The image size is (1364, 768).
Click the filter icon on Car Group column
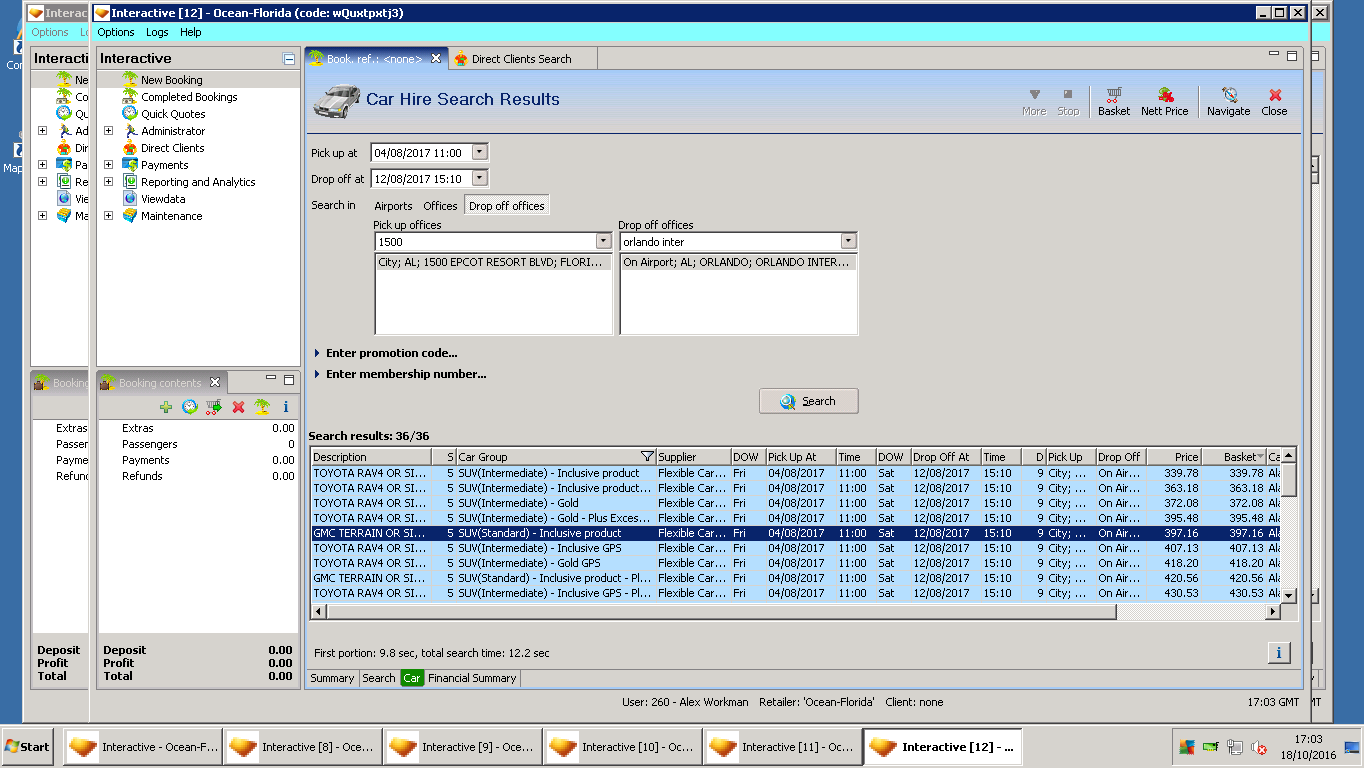(647, 457)
